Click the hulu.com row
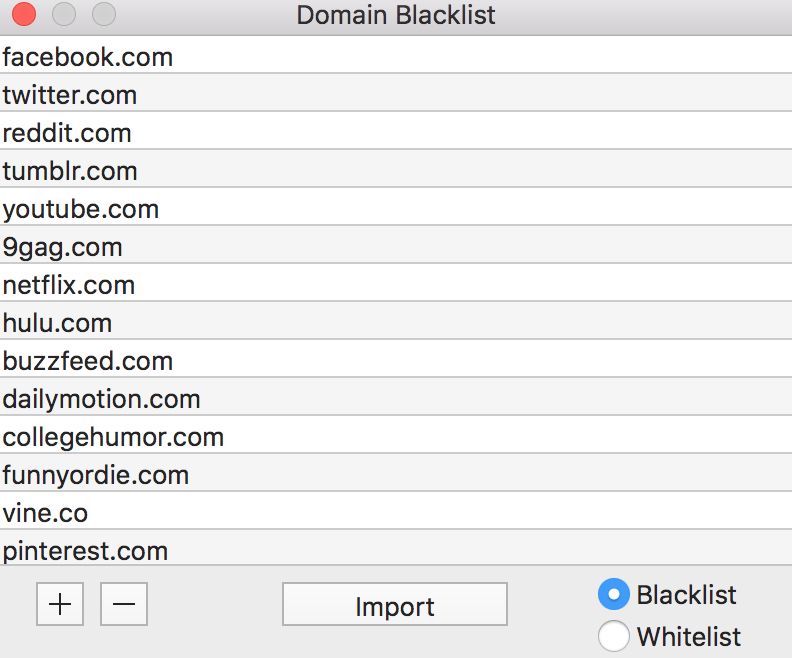The image size is (792, 658). (57, 323)
